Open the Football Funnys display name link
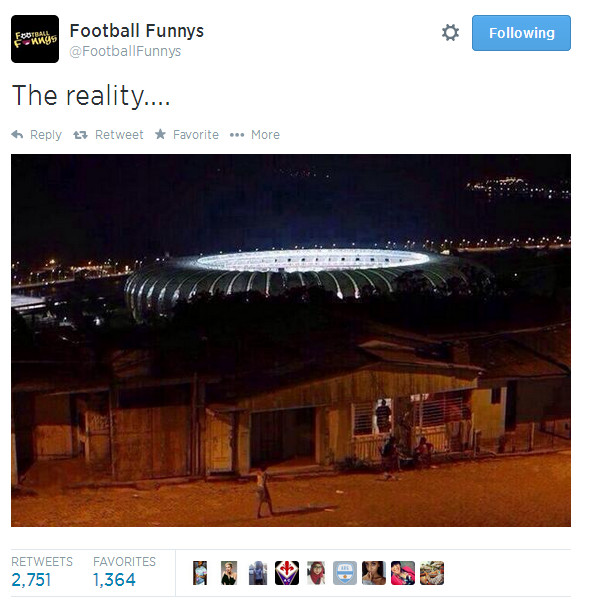 click(x=137, y=31)
